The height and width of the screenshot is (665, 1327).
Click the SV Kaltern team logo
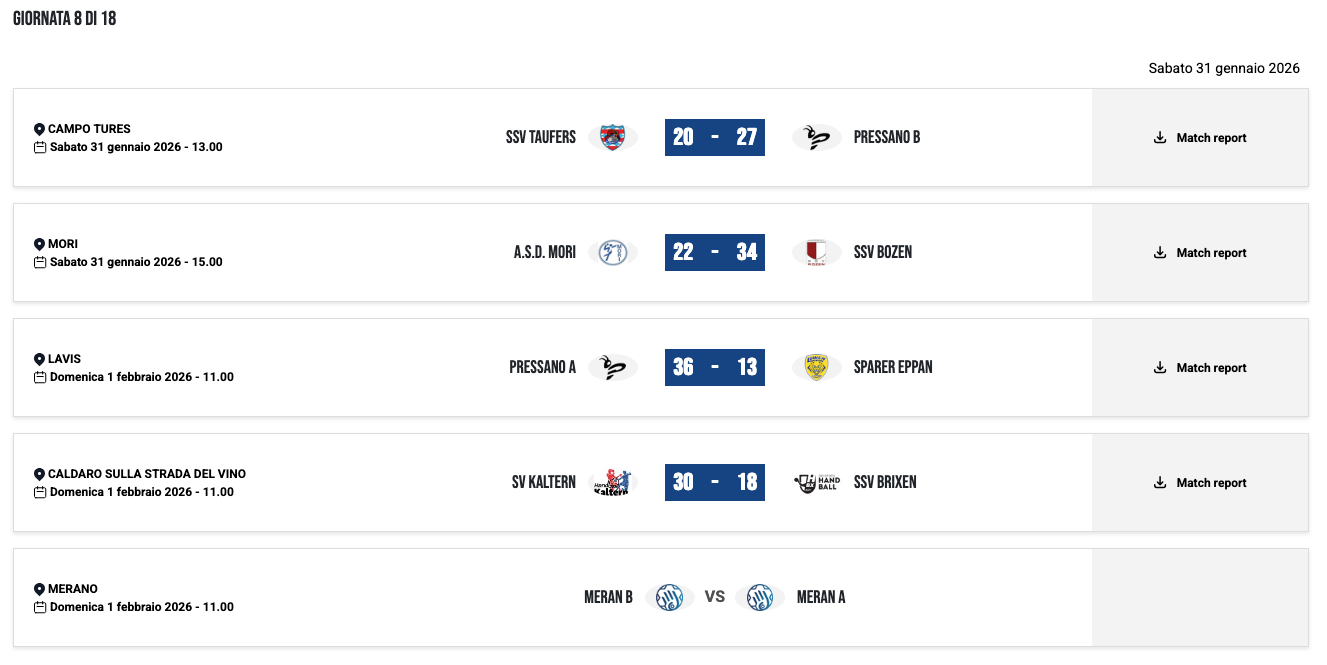click(612, 483)
